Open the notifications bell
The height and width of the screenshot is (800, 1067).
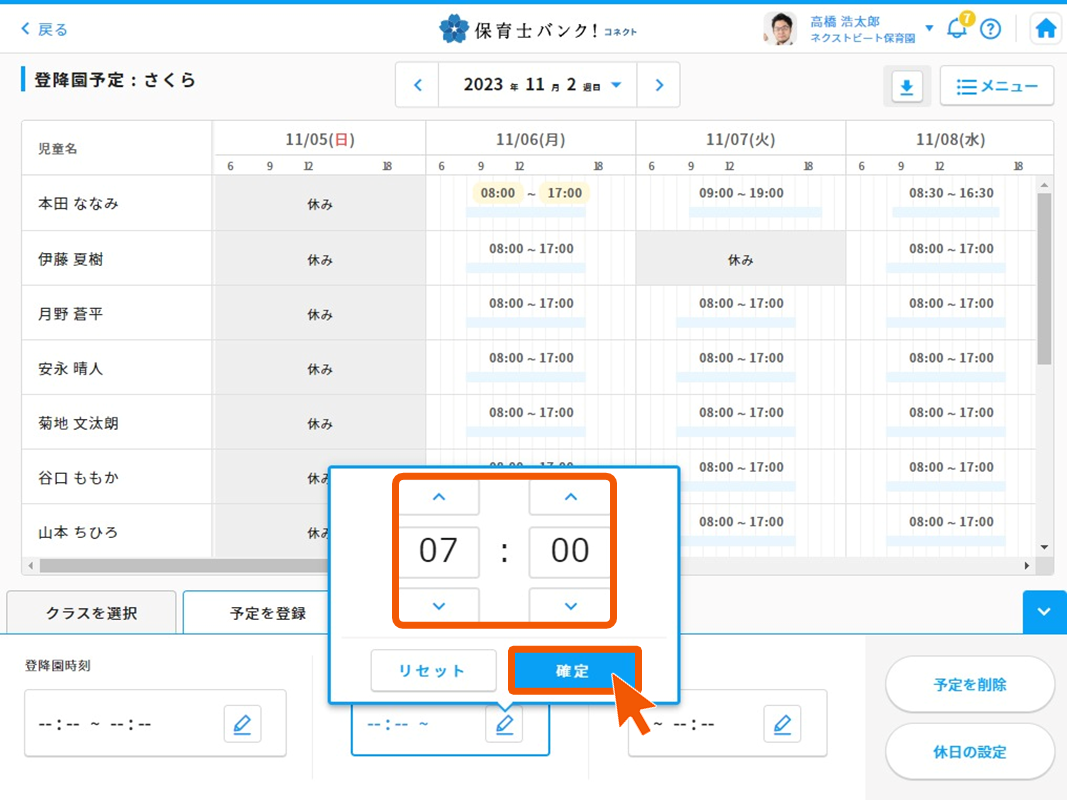(x=957, y=28)
